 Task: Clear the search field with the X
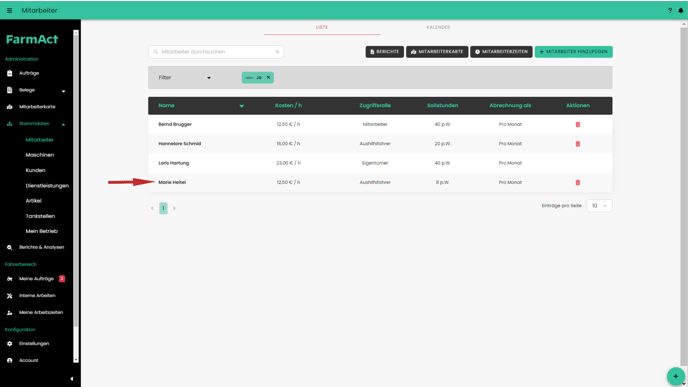[x=277, y=52]
